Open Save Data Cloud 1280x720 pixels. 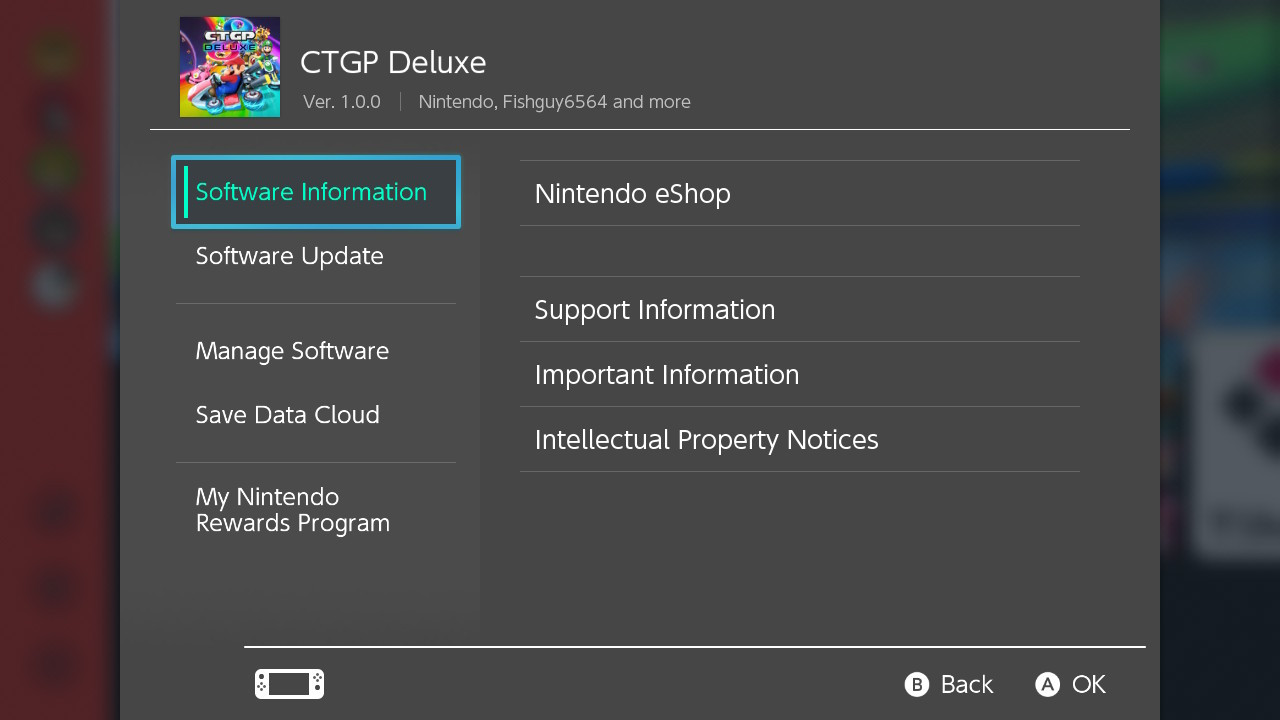[288, 414]
